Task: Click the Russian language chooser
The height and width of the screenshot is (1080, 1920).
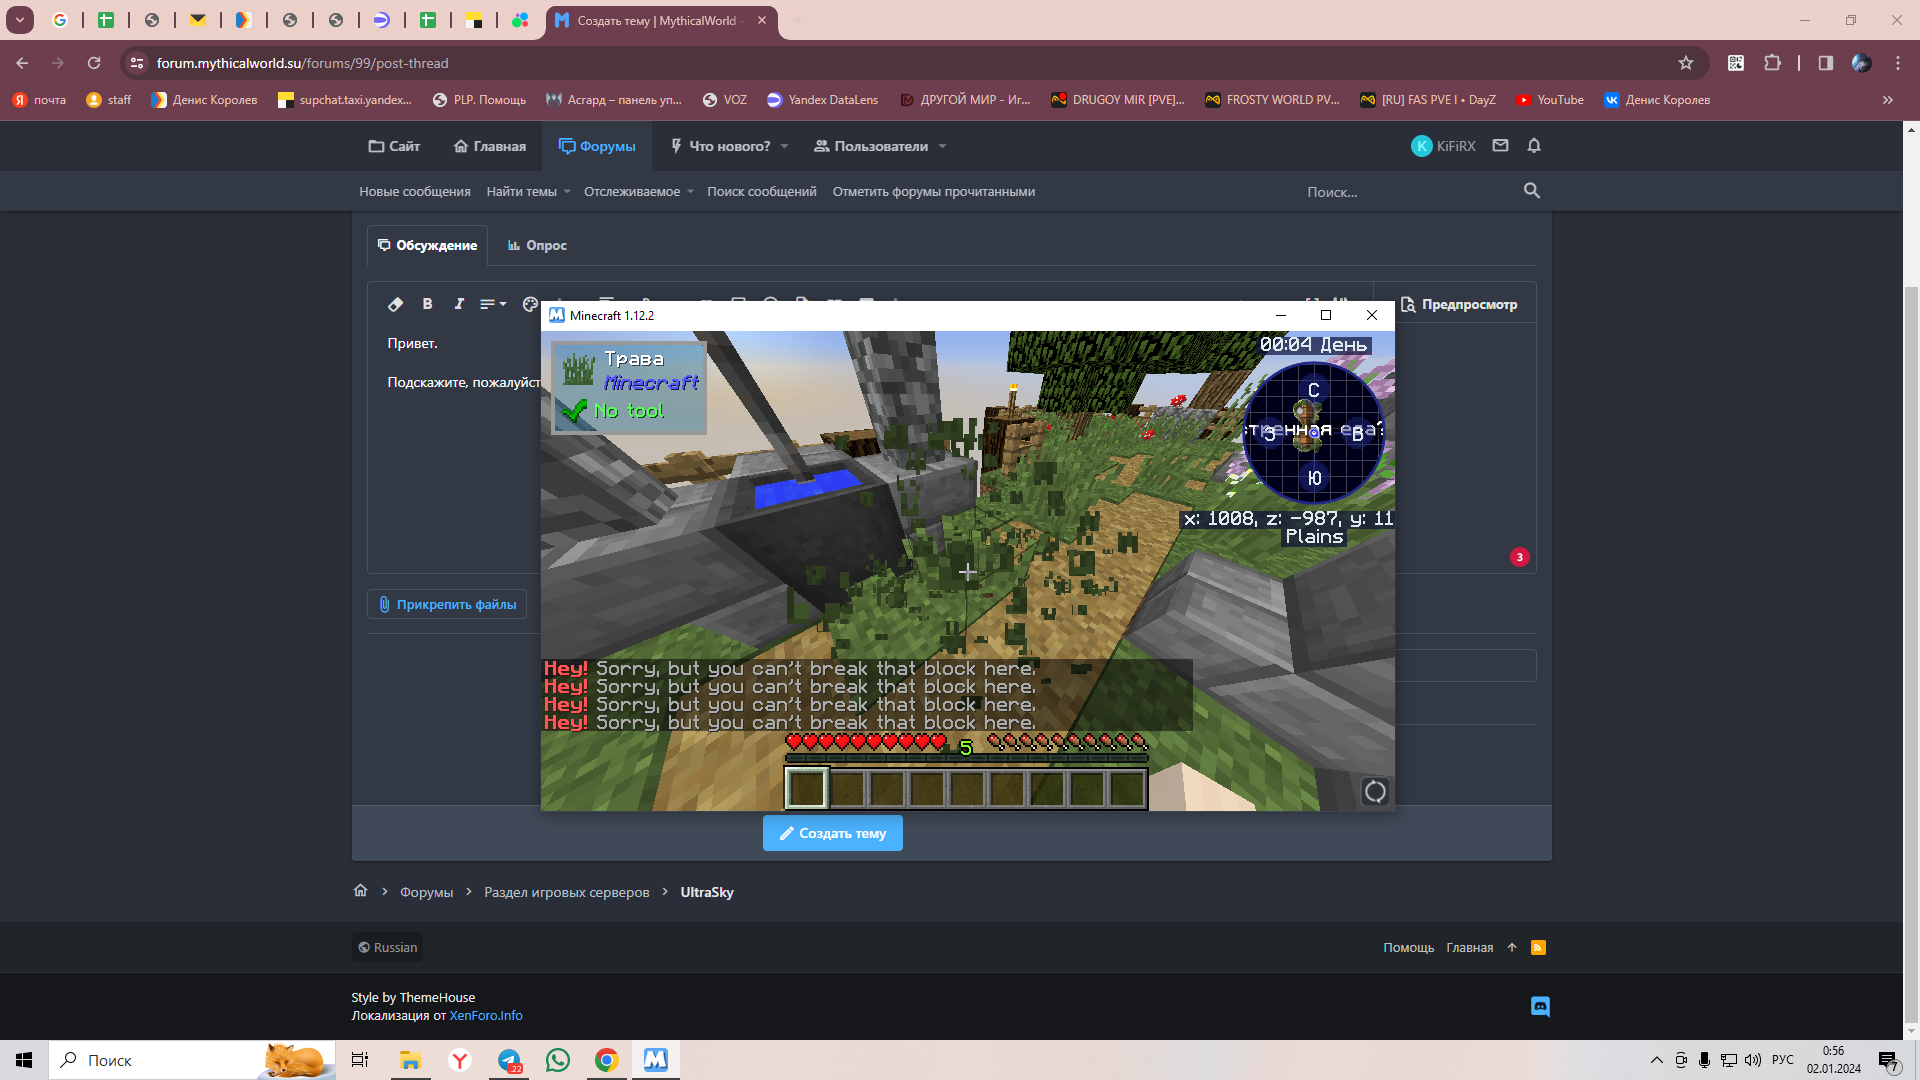Action: click(388, 947)
